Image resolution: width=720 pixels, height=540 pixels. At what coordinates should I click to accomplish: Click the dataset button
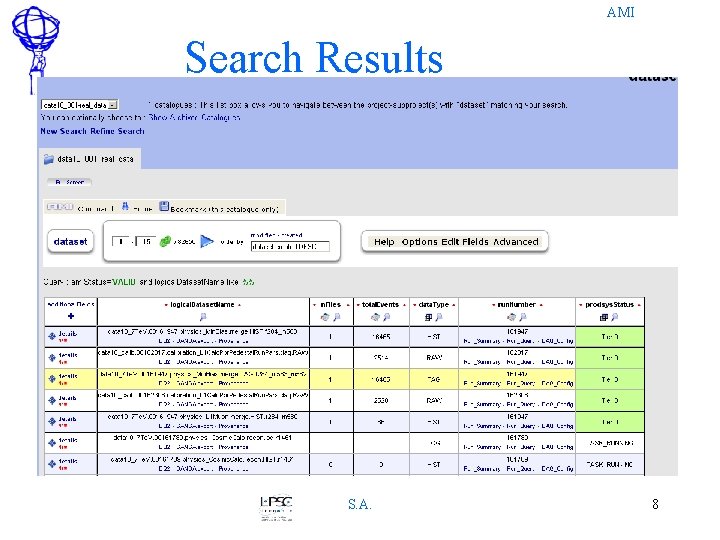click(70, 242)
